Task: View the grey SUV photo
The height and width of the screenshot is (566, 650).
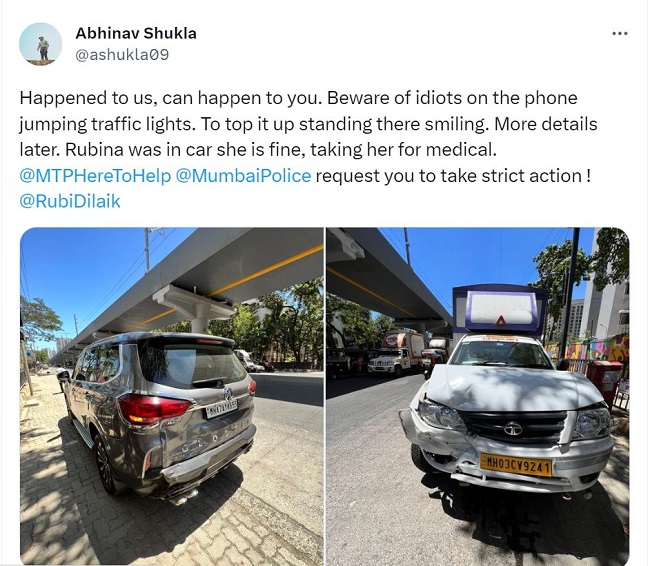Action: [172, 396]
